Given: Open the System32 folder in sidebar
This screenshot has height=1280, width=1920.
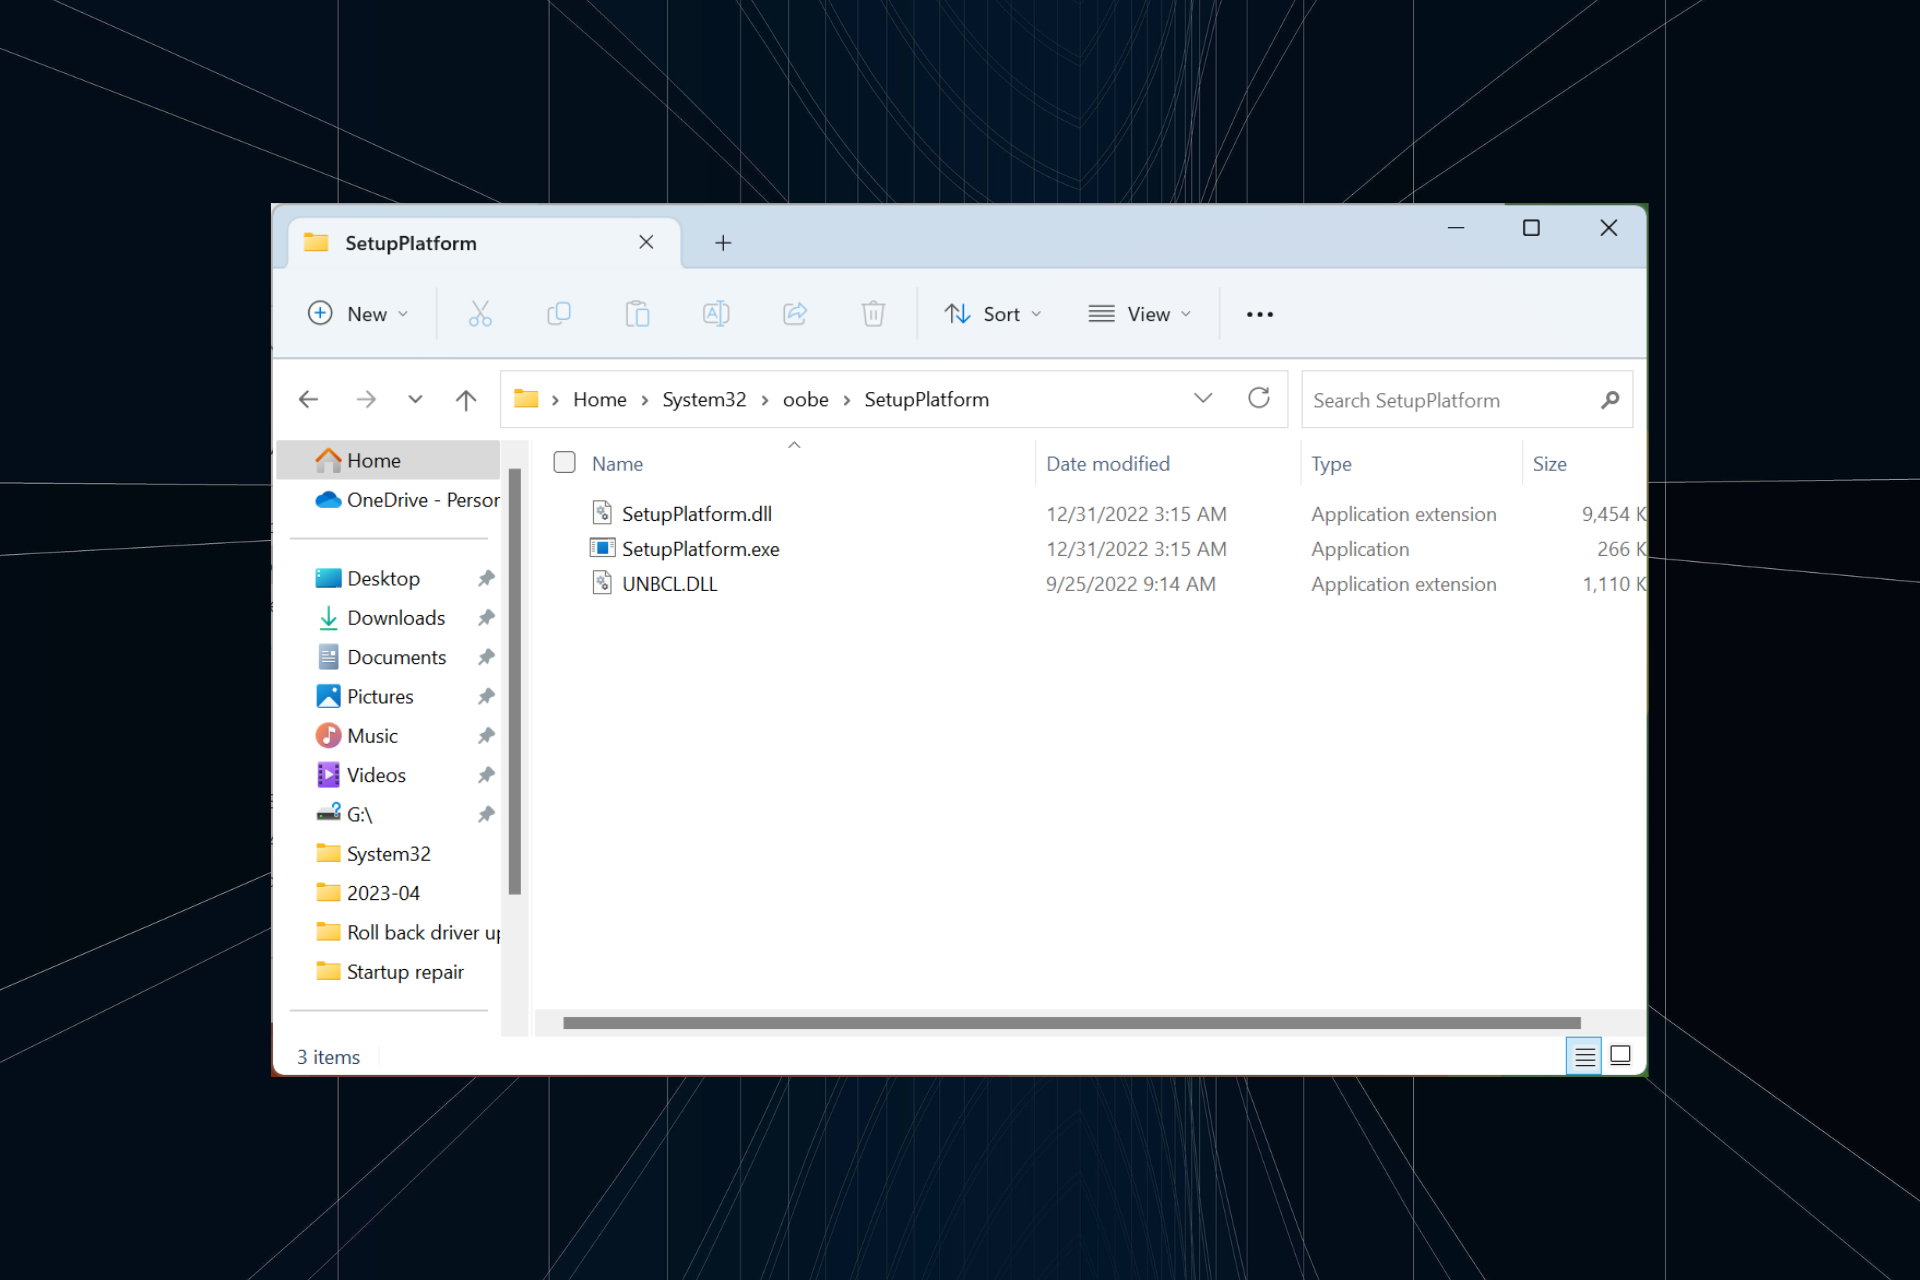Looking at the screenshot, I should [x=387, y=853].
